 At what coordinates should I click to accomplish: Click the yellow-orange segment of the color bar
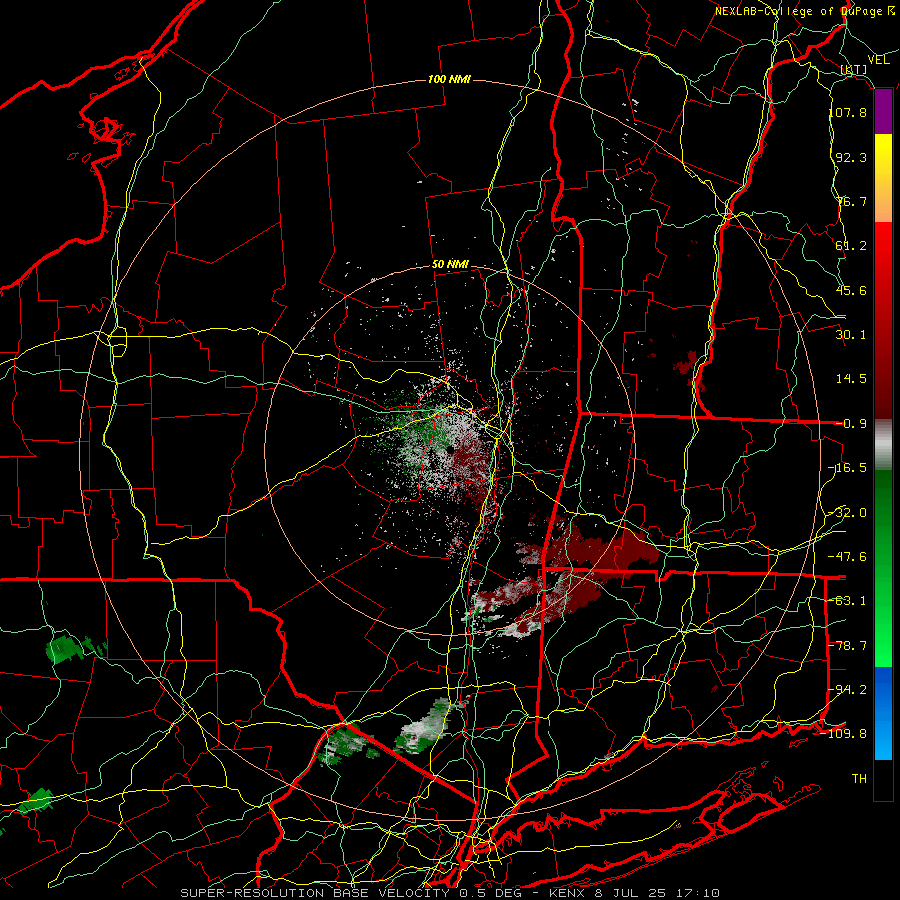[883, 178]
